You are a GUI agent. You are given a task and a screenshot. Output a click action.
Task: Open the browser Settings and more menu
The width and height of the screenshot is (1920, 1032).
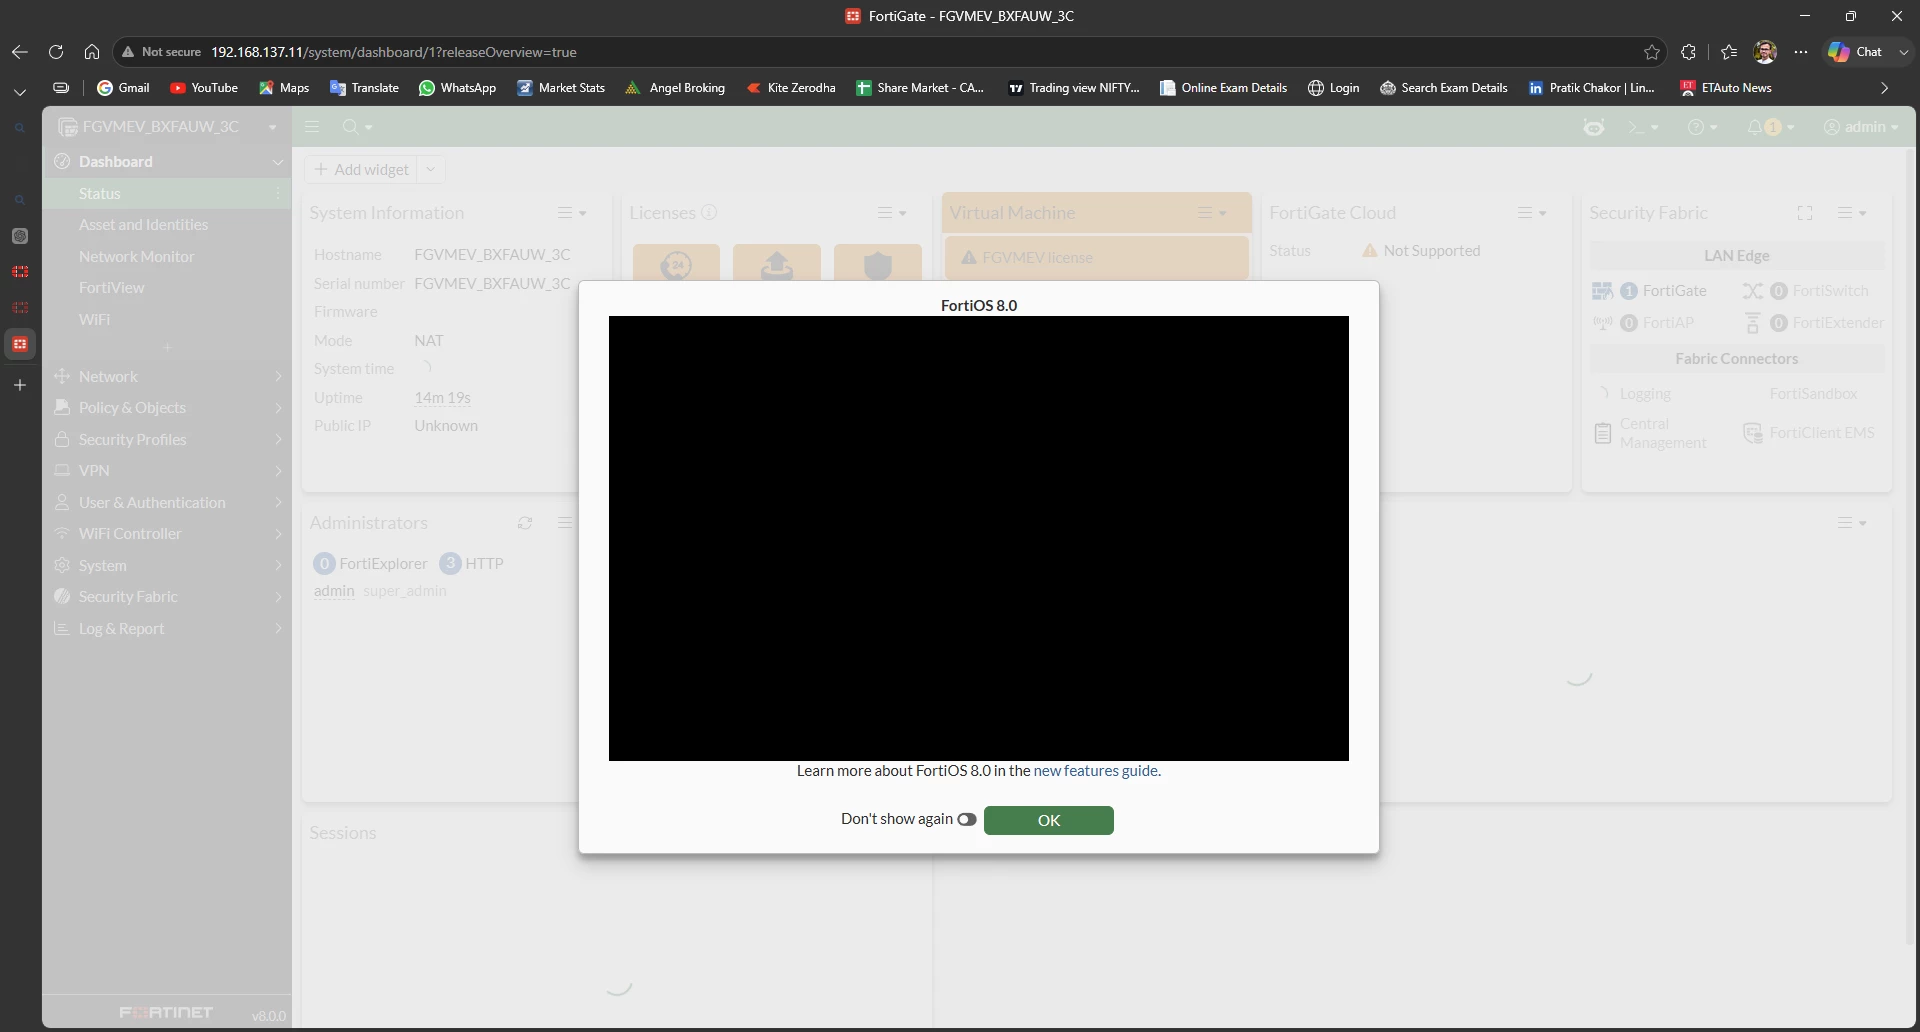click(1801, 52)
